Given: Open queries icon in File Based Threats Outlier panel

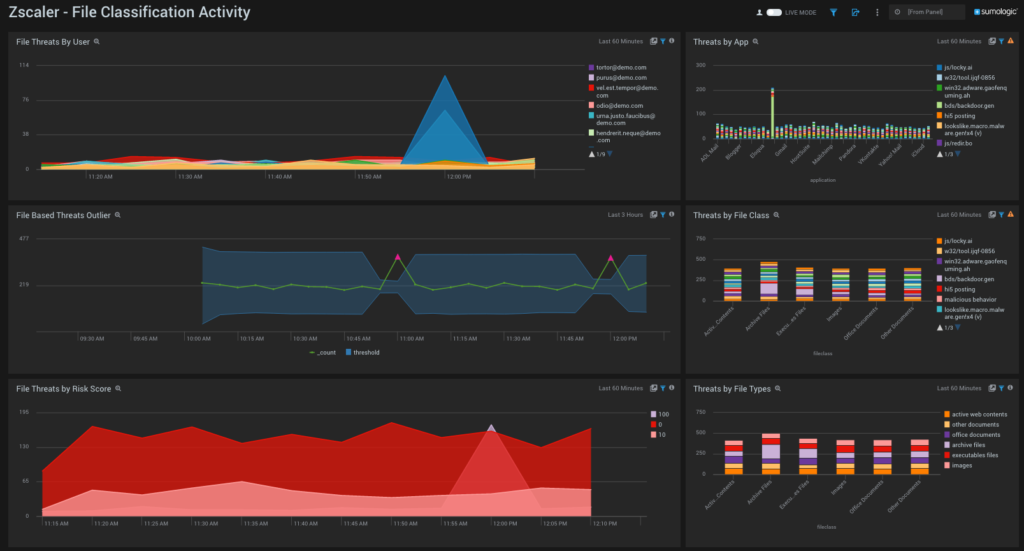Looking at the screenshot, I should (x=654, y=214).
